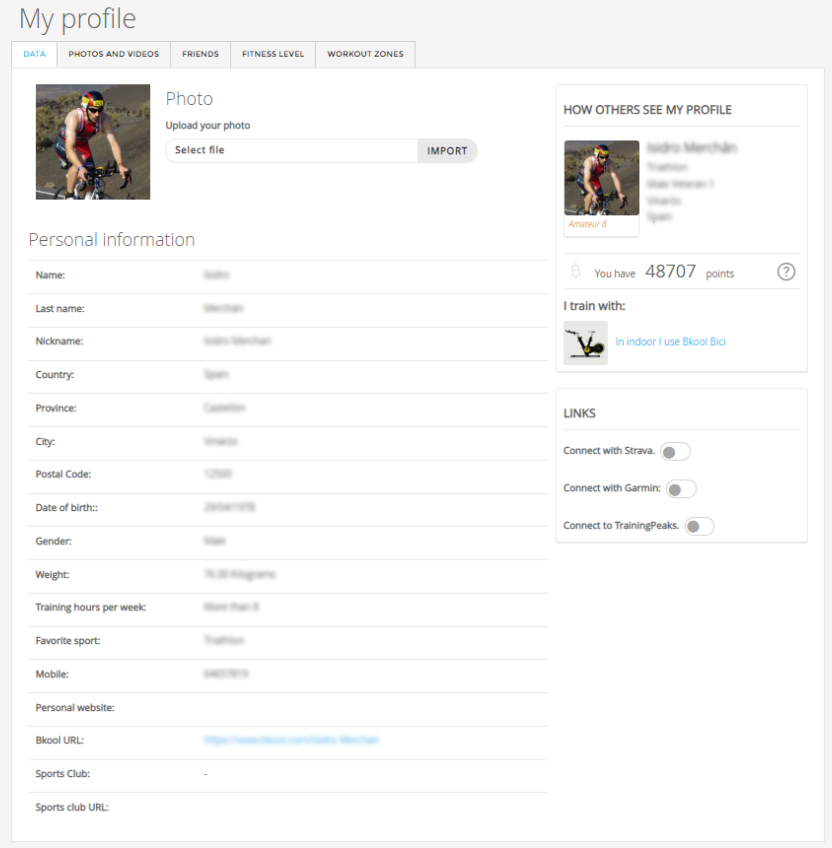Click the Name: field label
832x848 pixels.
click(x=50, y=275)
